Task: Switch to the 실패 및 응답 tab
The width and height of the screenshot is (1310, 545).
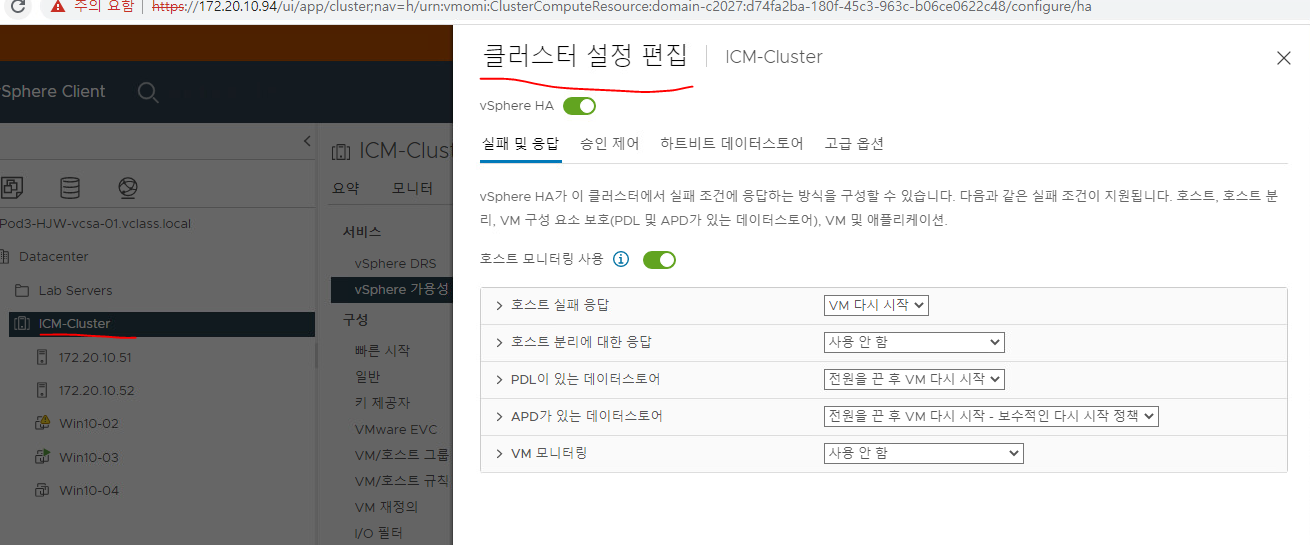Action: tap(520, 143)
